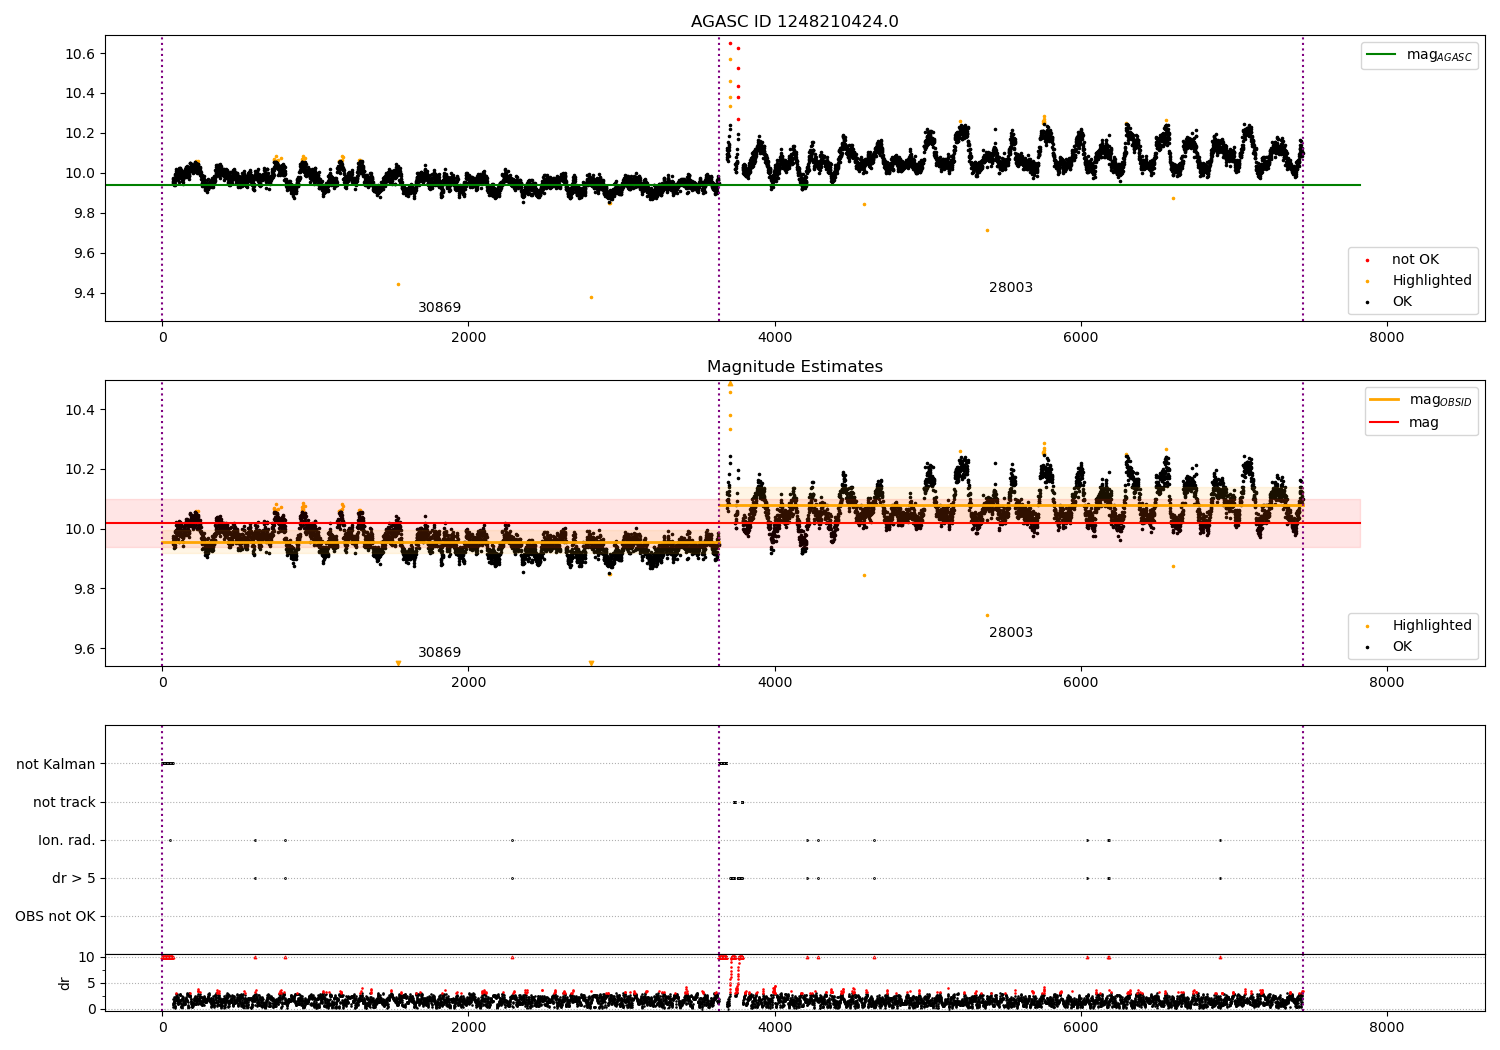Click the green line sample in the top legend
The height and width of the screenshot is (1050, 1500).
click(x=1382, y=55)
